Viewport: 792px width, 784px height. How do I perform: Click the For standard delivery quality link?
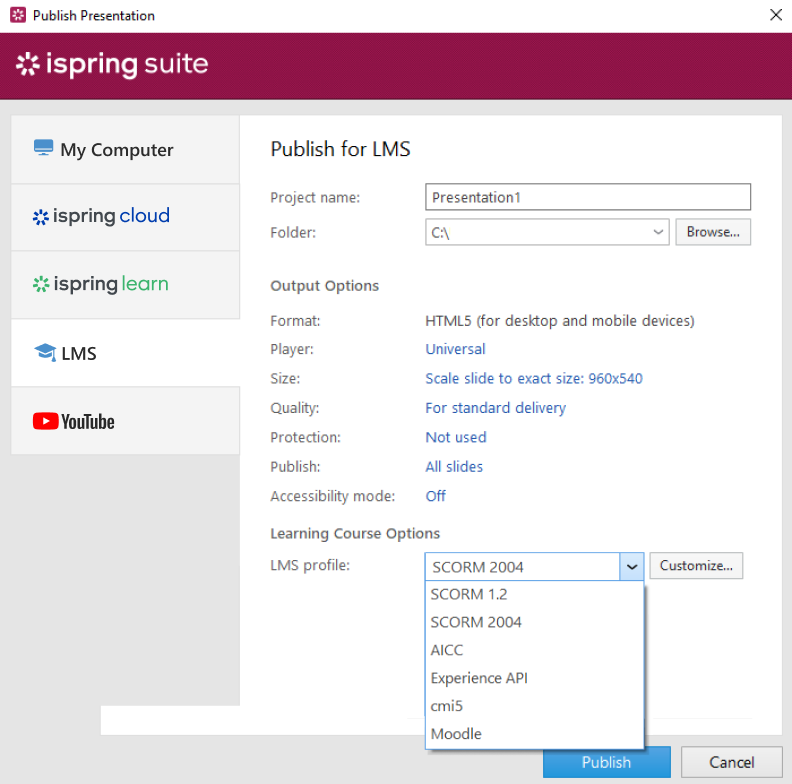pyautogui.click(x=495, y=408)
